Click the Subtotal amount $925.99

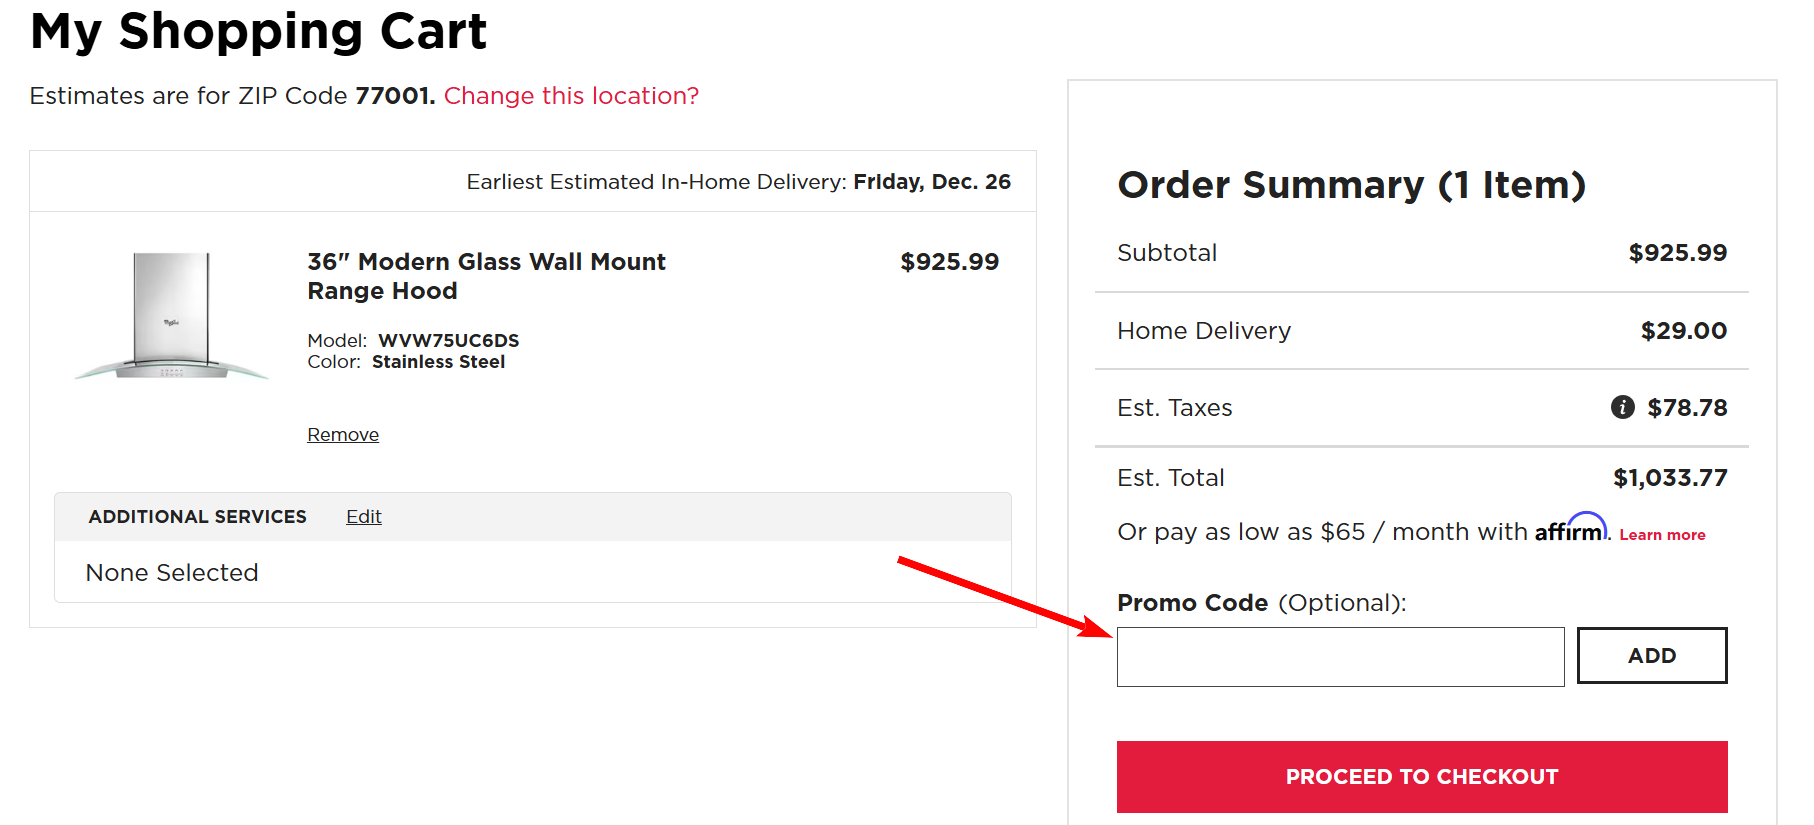[1678, 252]
